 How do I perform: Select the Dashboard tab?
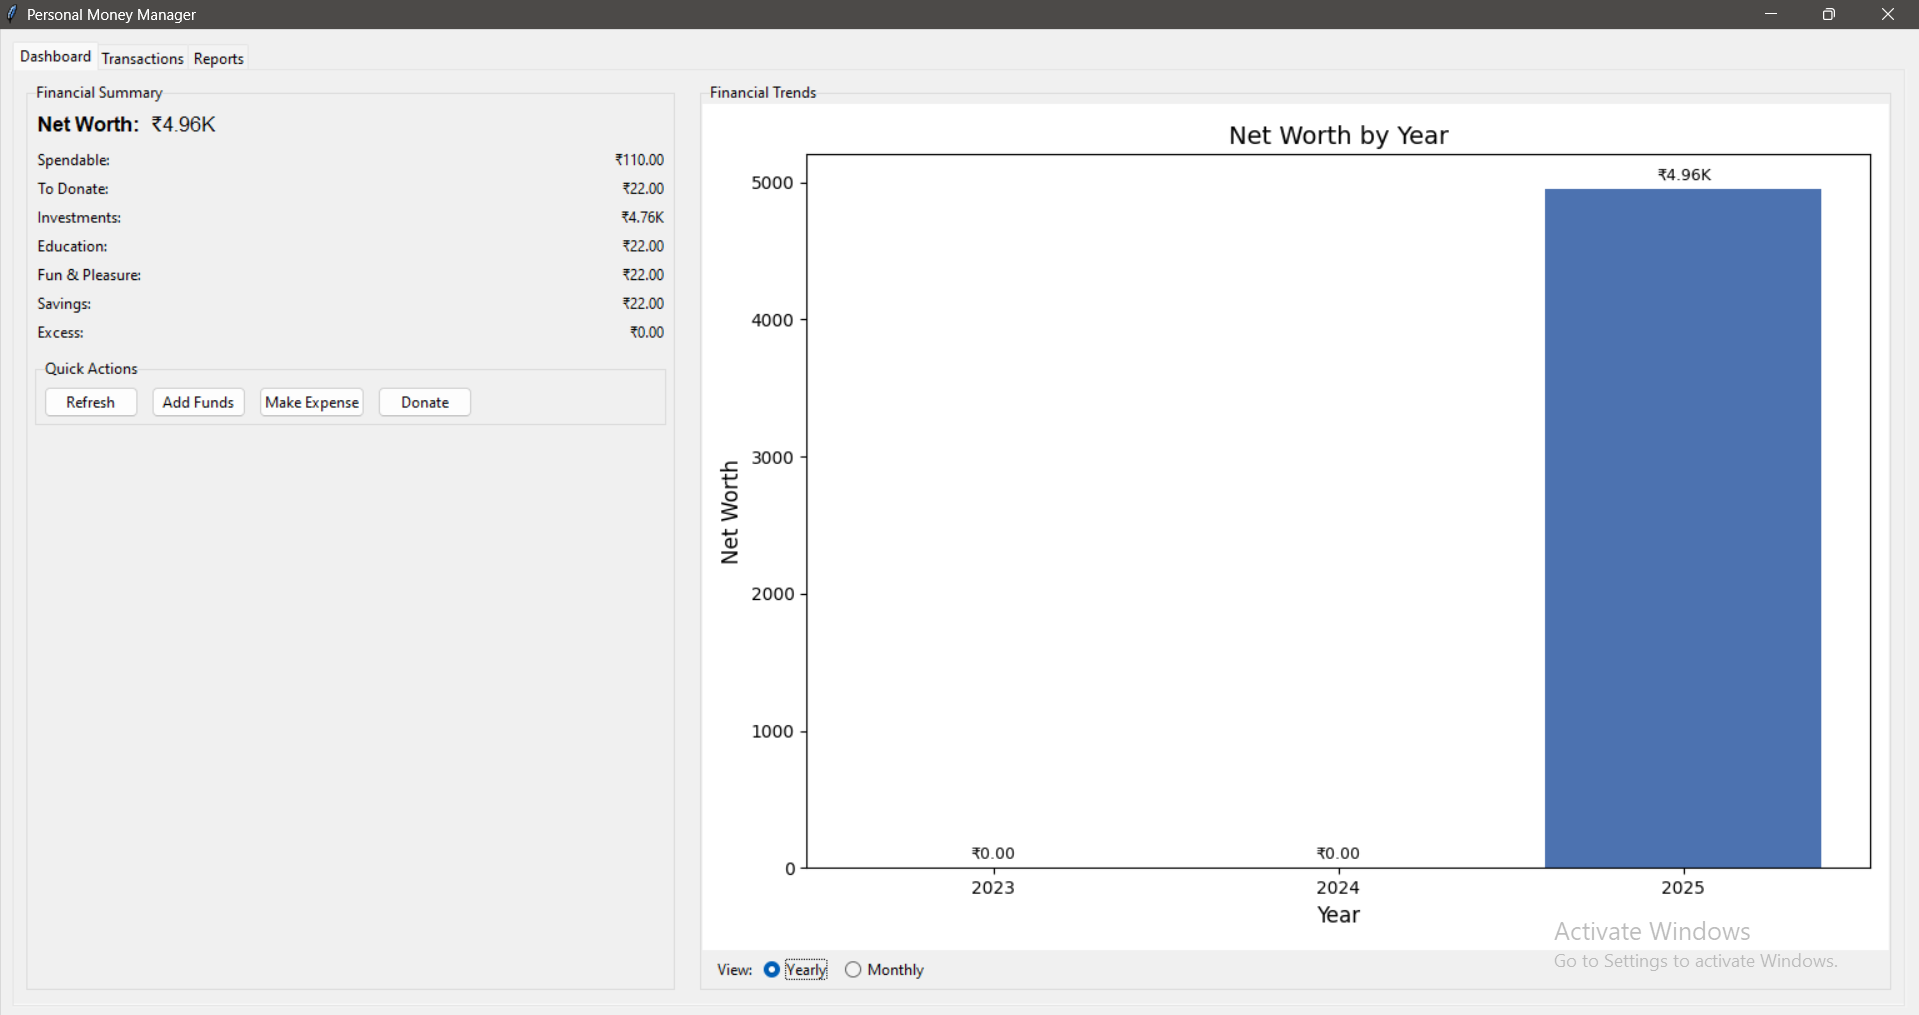pyautogui.click(x=55, y=57)
